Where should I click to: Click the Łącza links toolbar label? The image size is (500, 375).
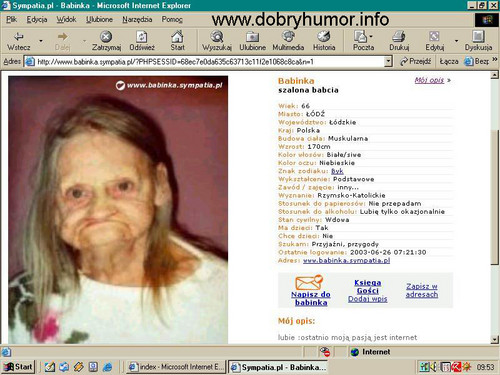(x=448, y=61)
